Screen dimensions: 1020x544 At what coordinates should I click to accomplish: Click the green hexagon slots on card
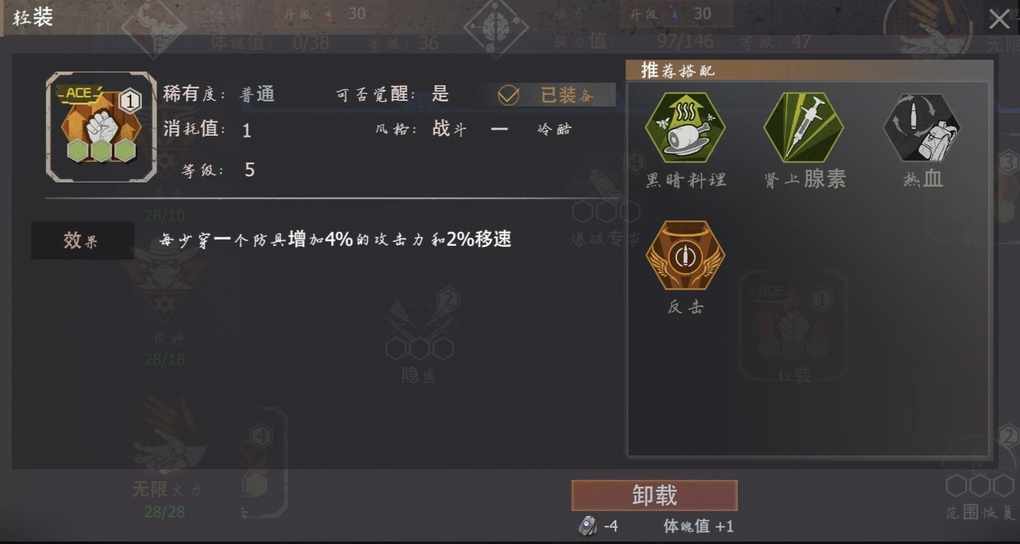point(101,151)
